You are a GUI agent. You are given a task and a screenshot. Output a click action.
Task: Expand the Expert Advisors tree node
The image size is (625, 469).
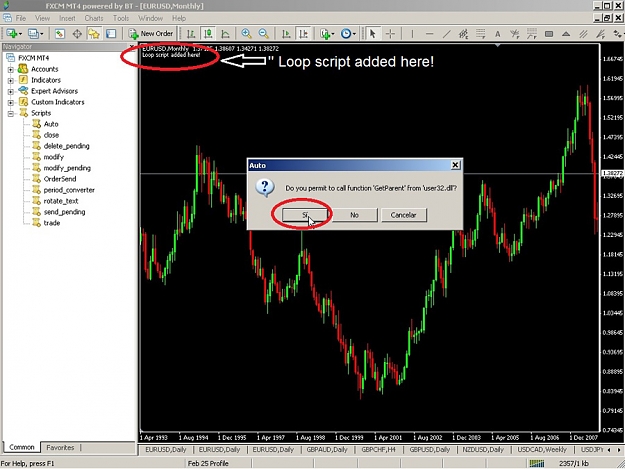tap(11, 91)
